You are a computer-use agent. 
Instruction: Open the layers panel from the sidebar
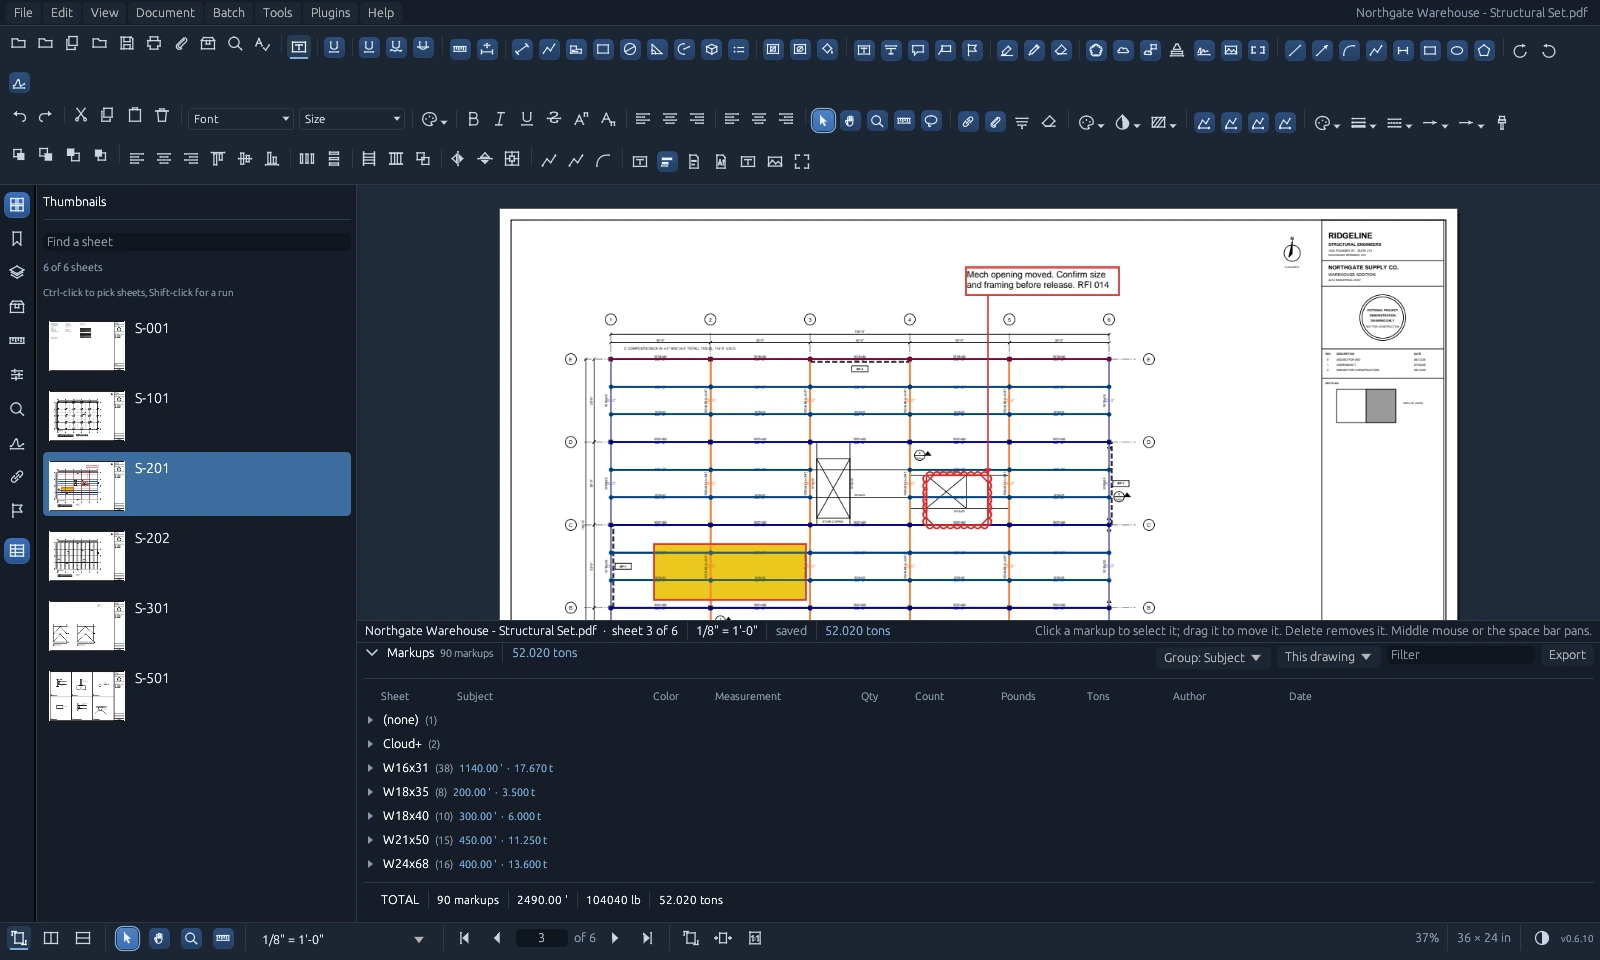[x=17, y=272]
